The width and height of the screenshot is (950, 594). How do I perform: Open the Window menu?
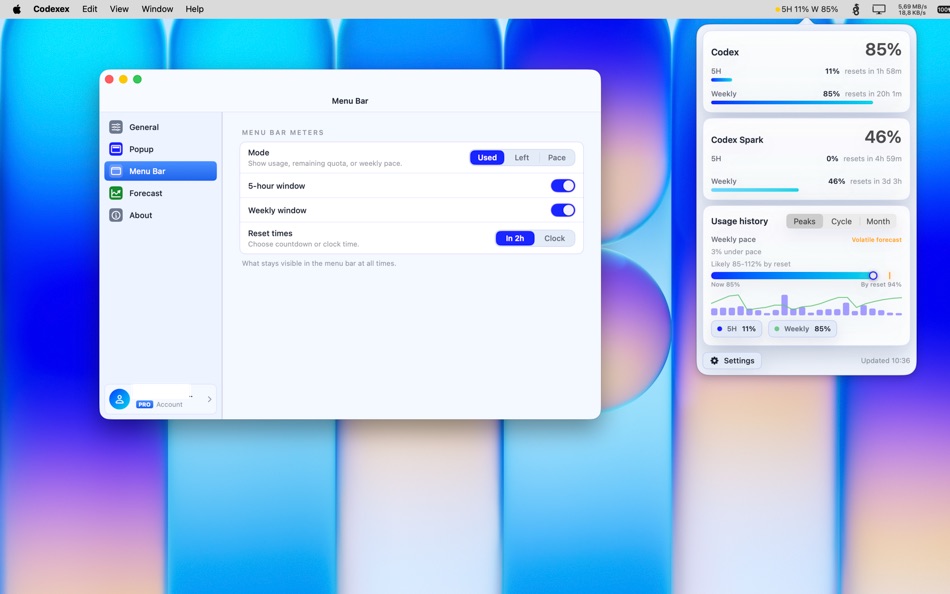(x=157, y=9)
